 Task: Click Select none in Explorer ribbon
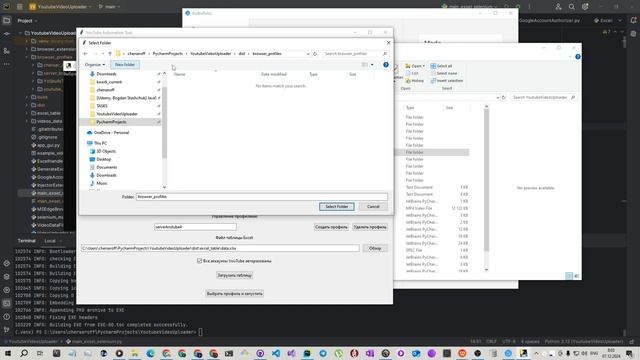444,73
